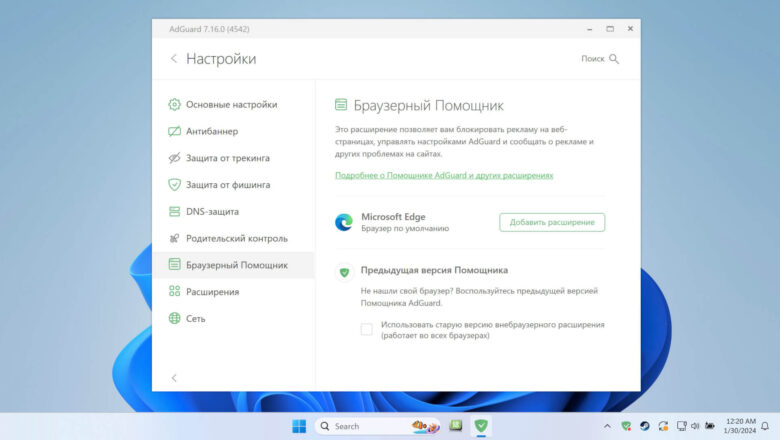This screenshot has width=780, height=440.
Task: Click the network monitor tray icon
Action: point(682,426)
